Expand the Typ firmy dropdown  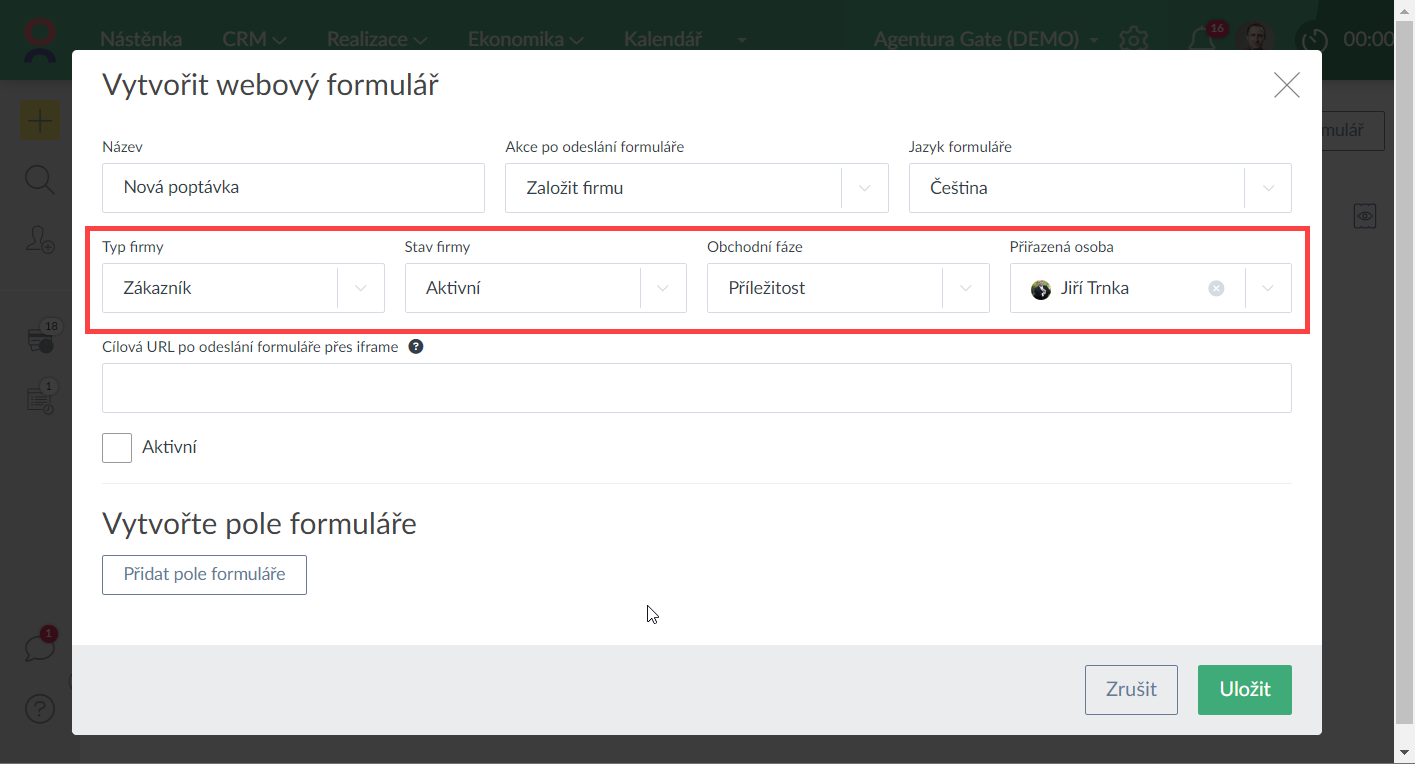pyautogui.click(x=360, y=288)
